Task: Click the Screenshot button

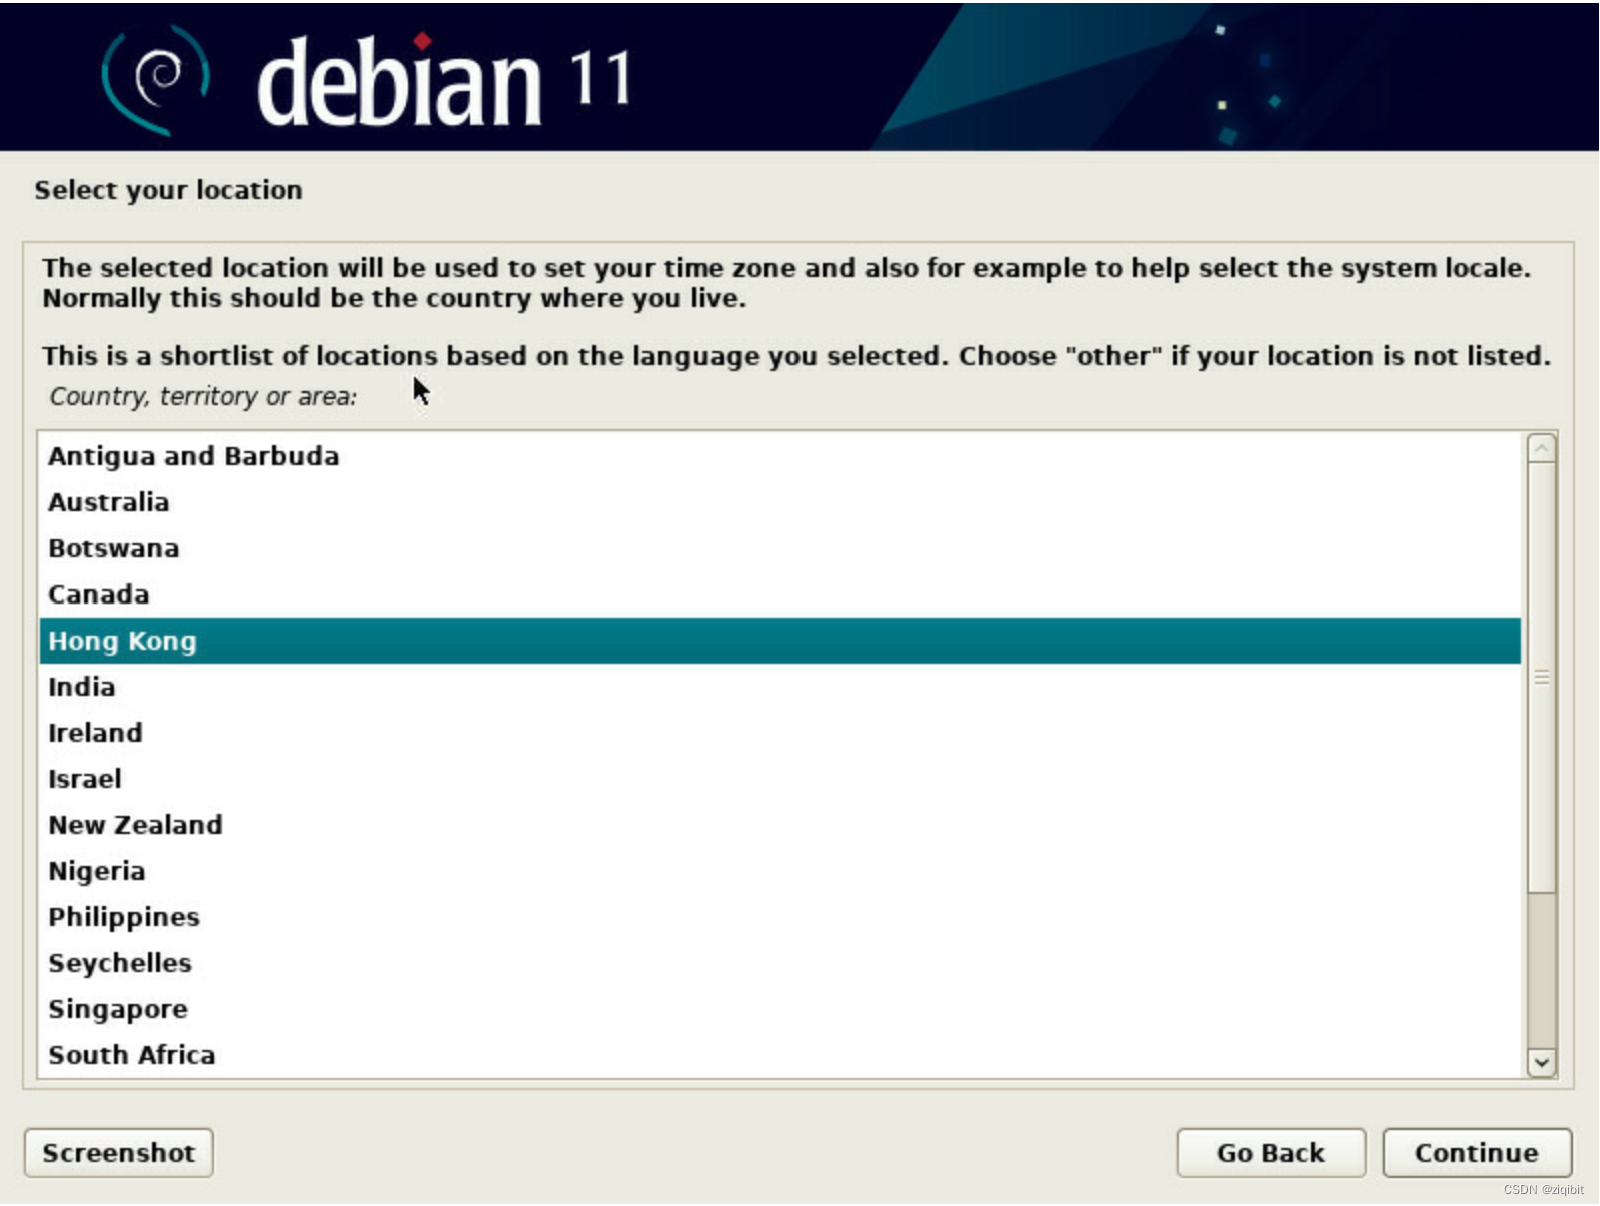Action: click(118, 1153)
